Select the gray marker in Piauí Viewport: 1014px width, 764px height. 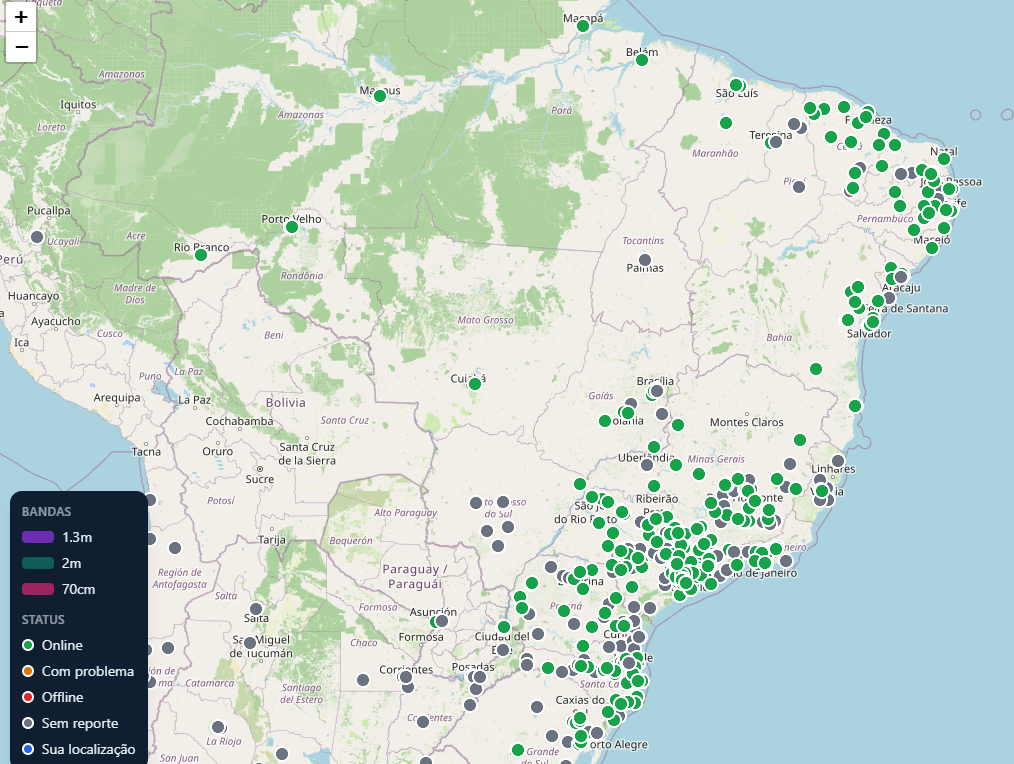coord(799,187)
